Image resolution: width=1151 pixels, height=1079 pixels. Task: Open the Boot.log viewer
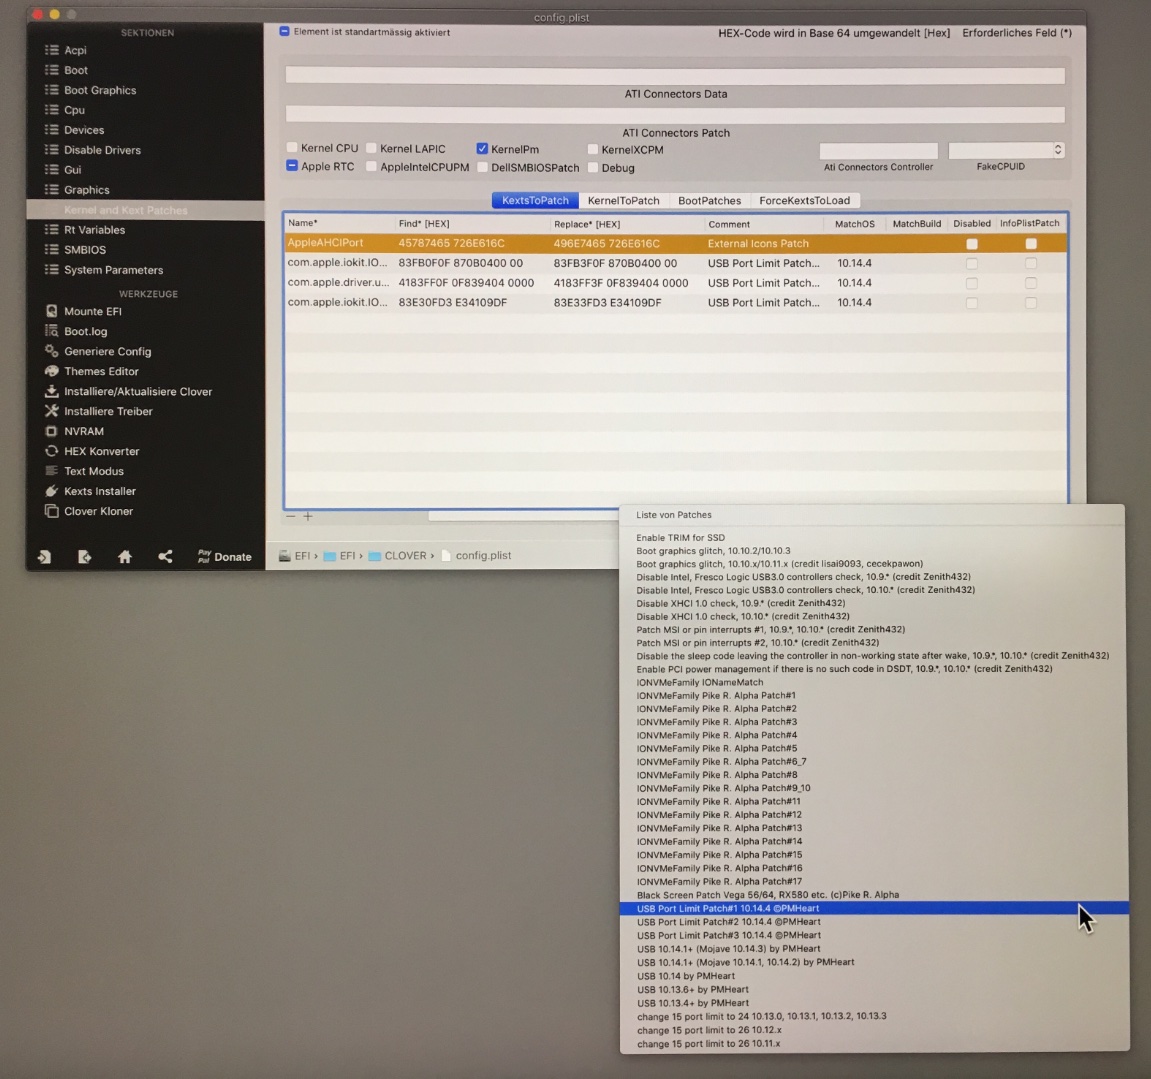coord(85,331)
